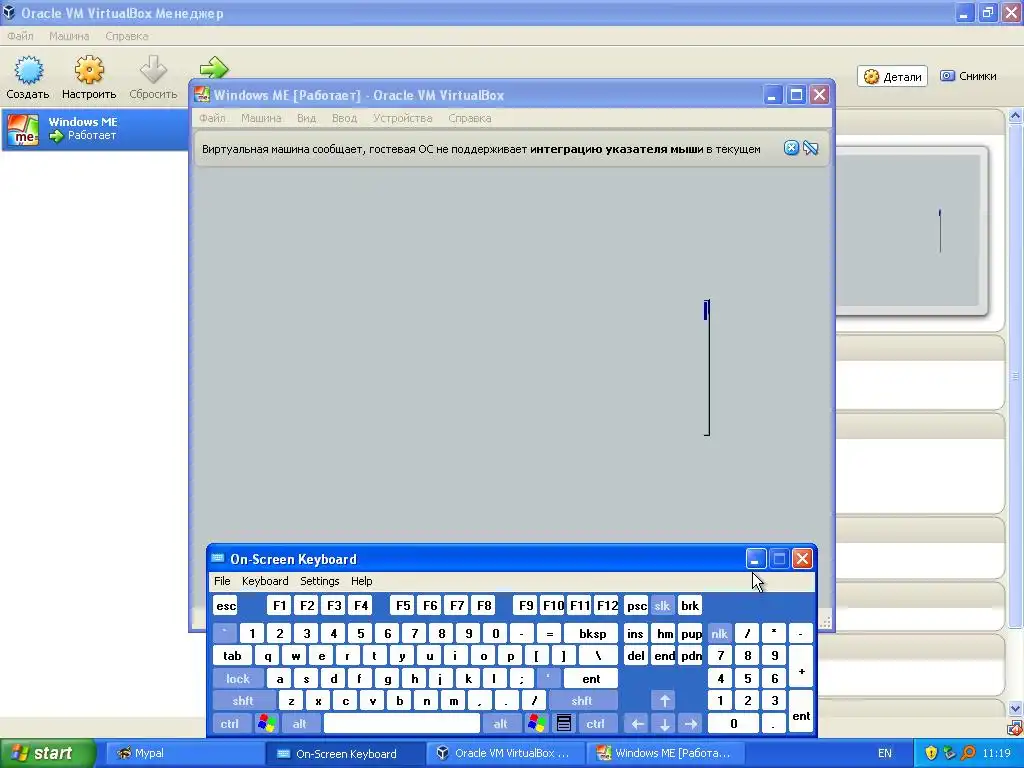
Task: Switch to Oracle VM VirtualBox taskbar button
Action: pos(505,753)
